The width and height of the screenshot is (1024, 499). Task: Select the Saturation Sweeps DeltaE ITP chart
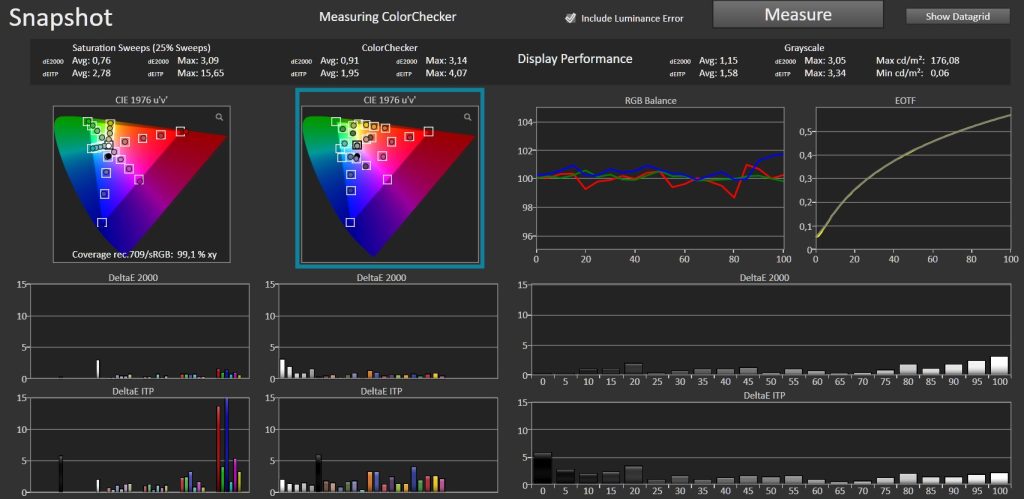click(140, 445)
